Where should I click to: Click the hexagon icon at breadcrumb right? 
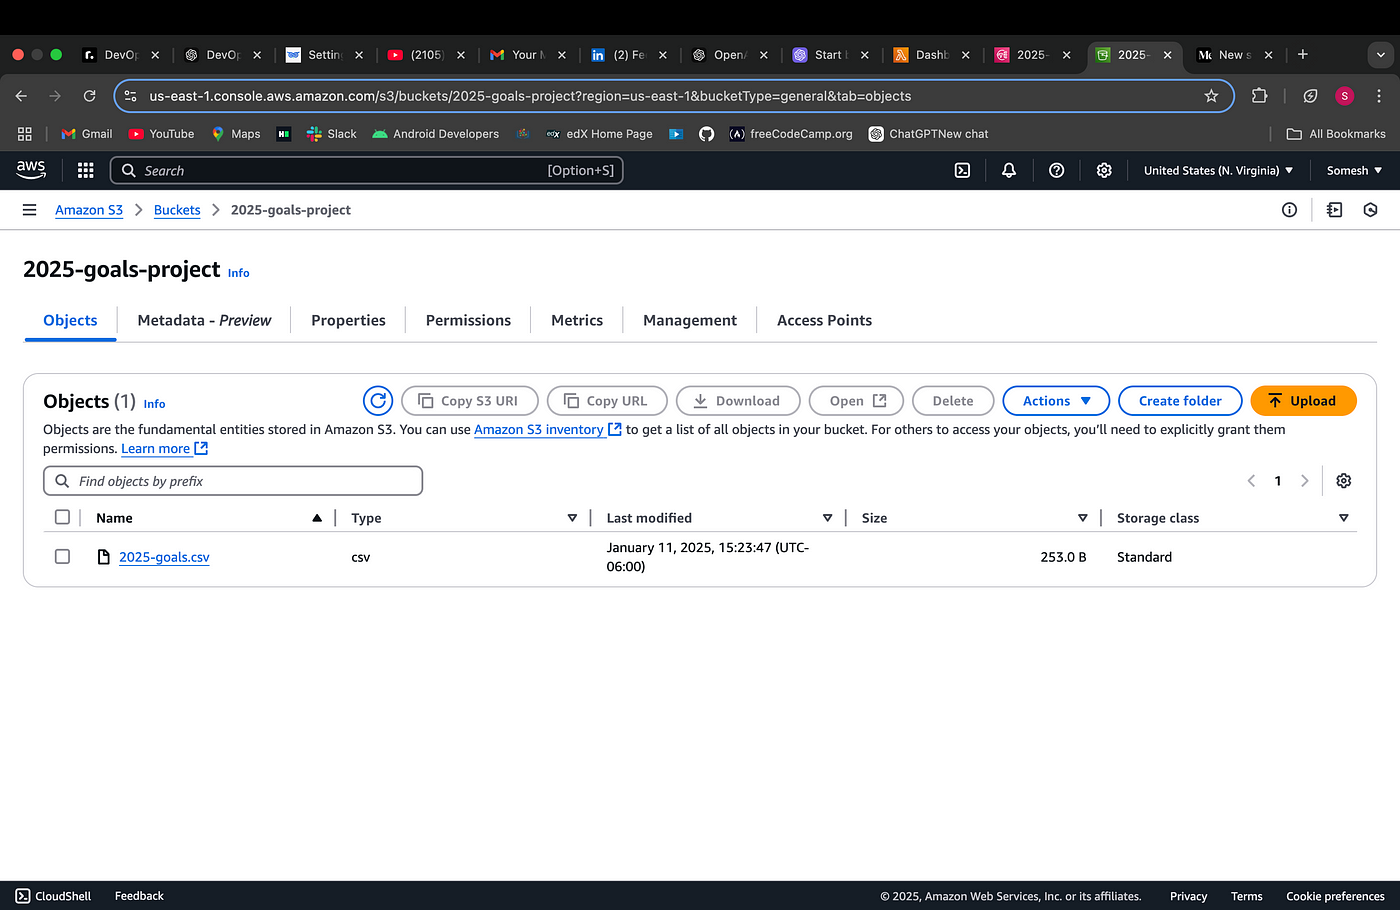coord(1370,210)
